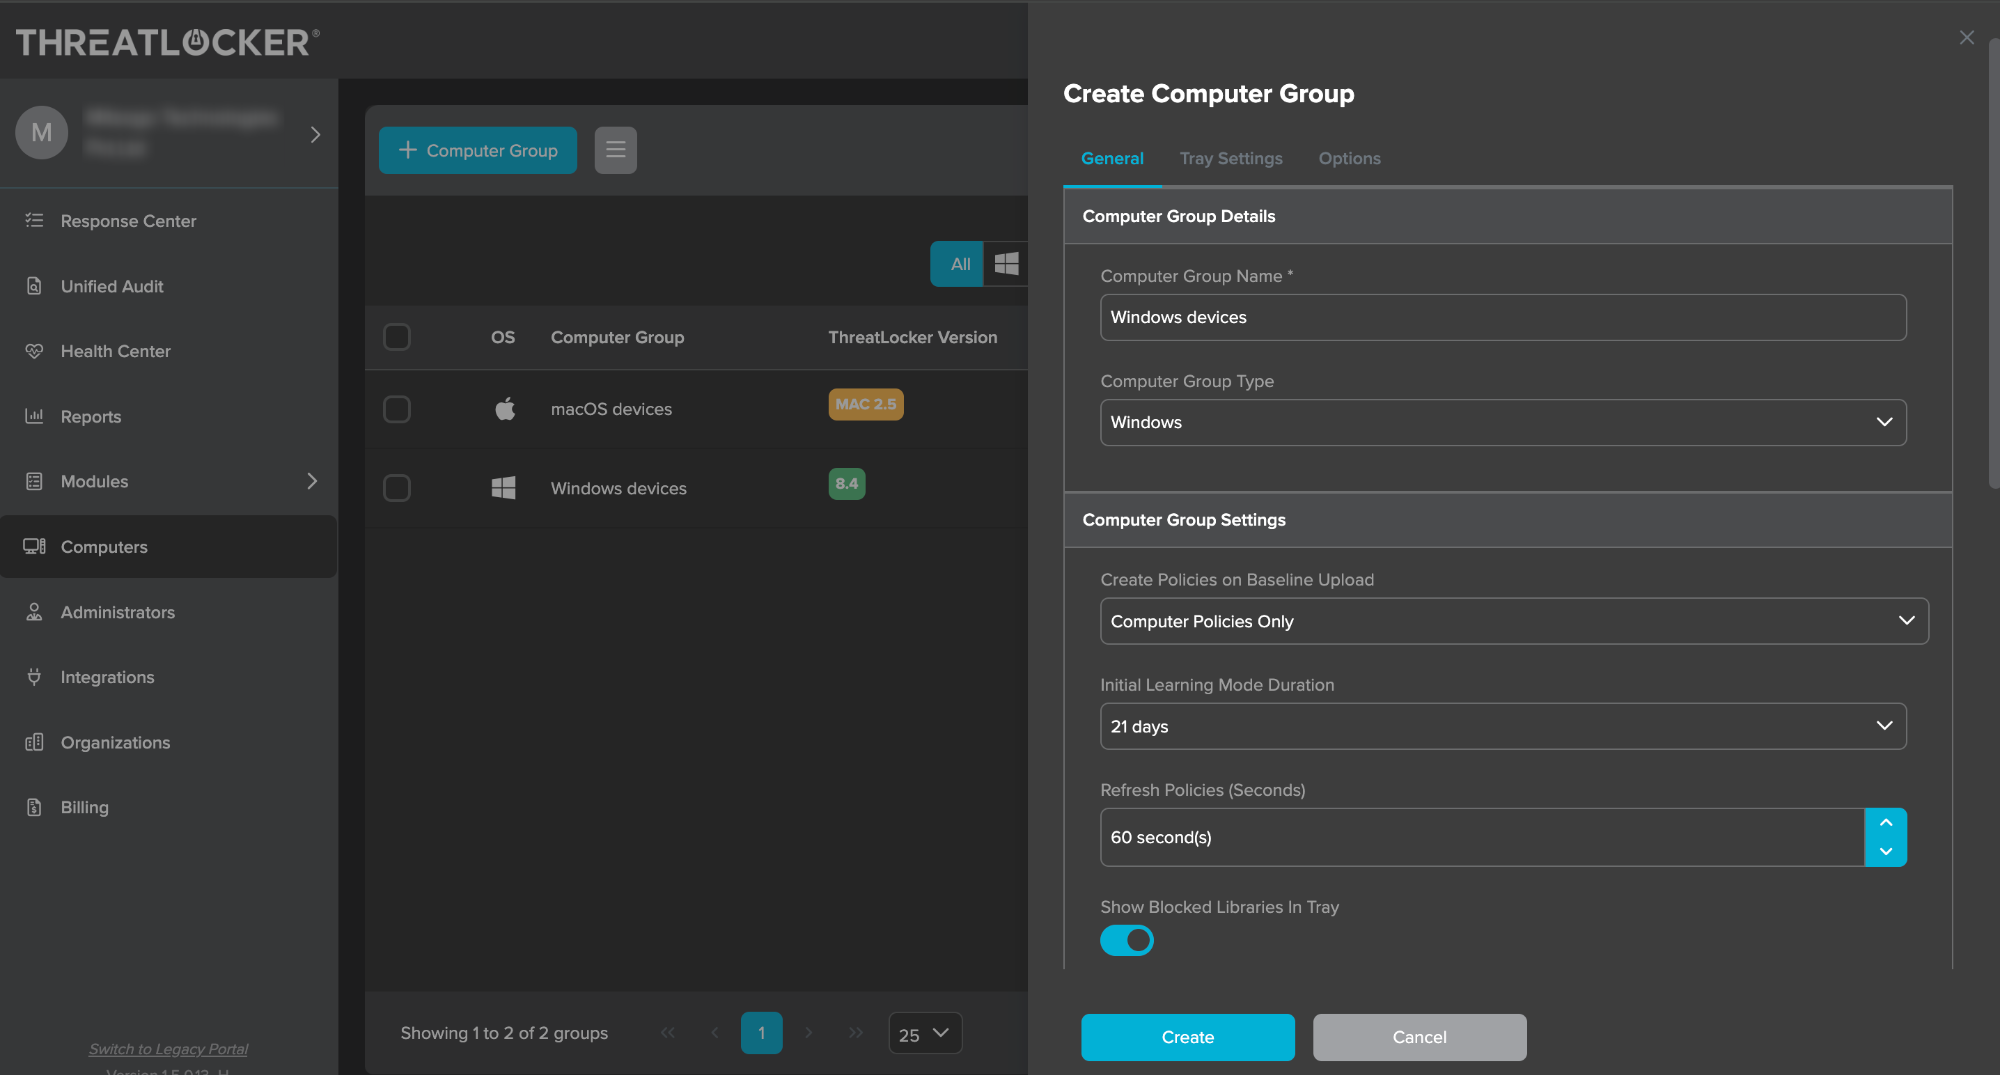This screenshot has width=2000, height=1075.
Task: Click the ThreatLocker logo
Action: [x=167, y=41]
